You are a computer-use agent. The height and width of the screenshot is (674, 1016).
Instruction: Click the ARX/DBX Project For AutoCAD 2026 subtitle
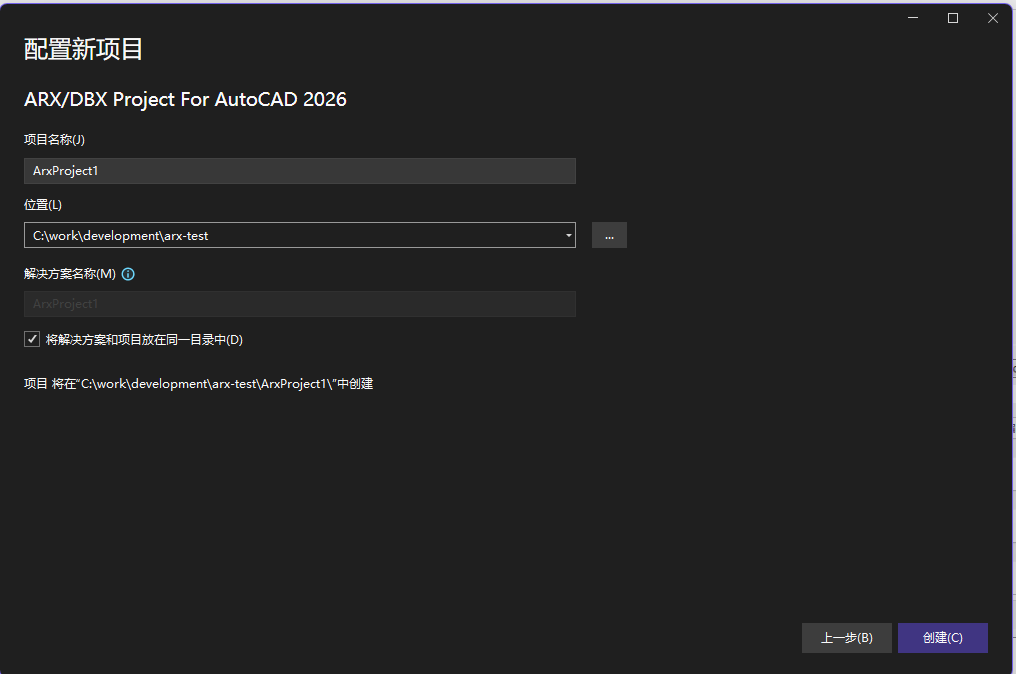[x=185, y=100]
